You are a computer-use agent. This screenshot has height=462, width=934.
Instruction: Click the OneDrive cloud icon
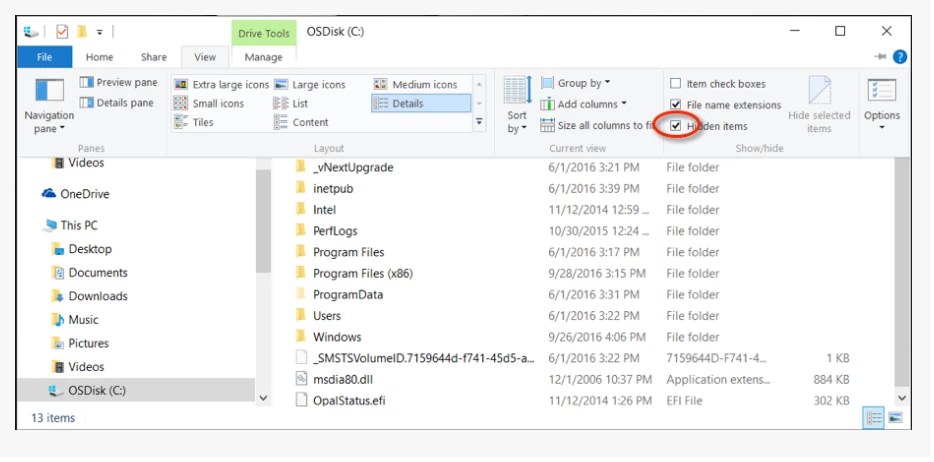(49, 193)
